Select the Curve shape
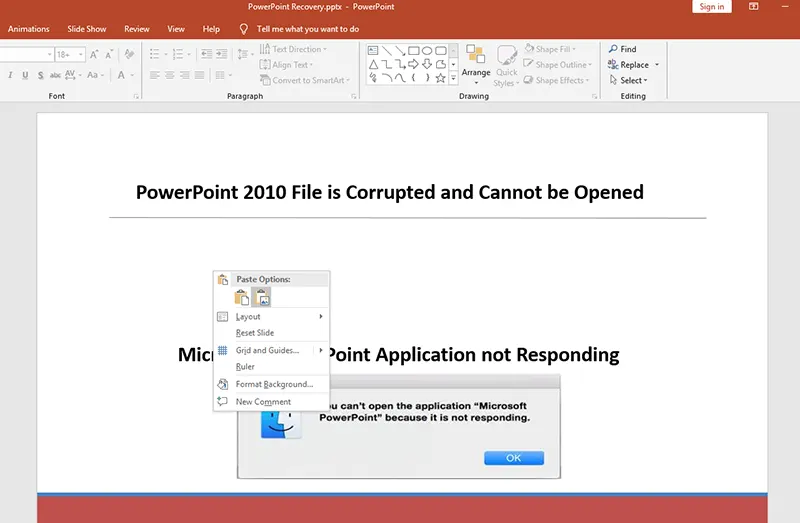 400,78
